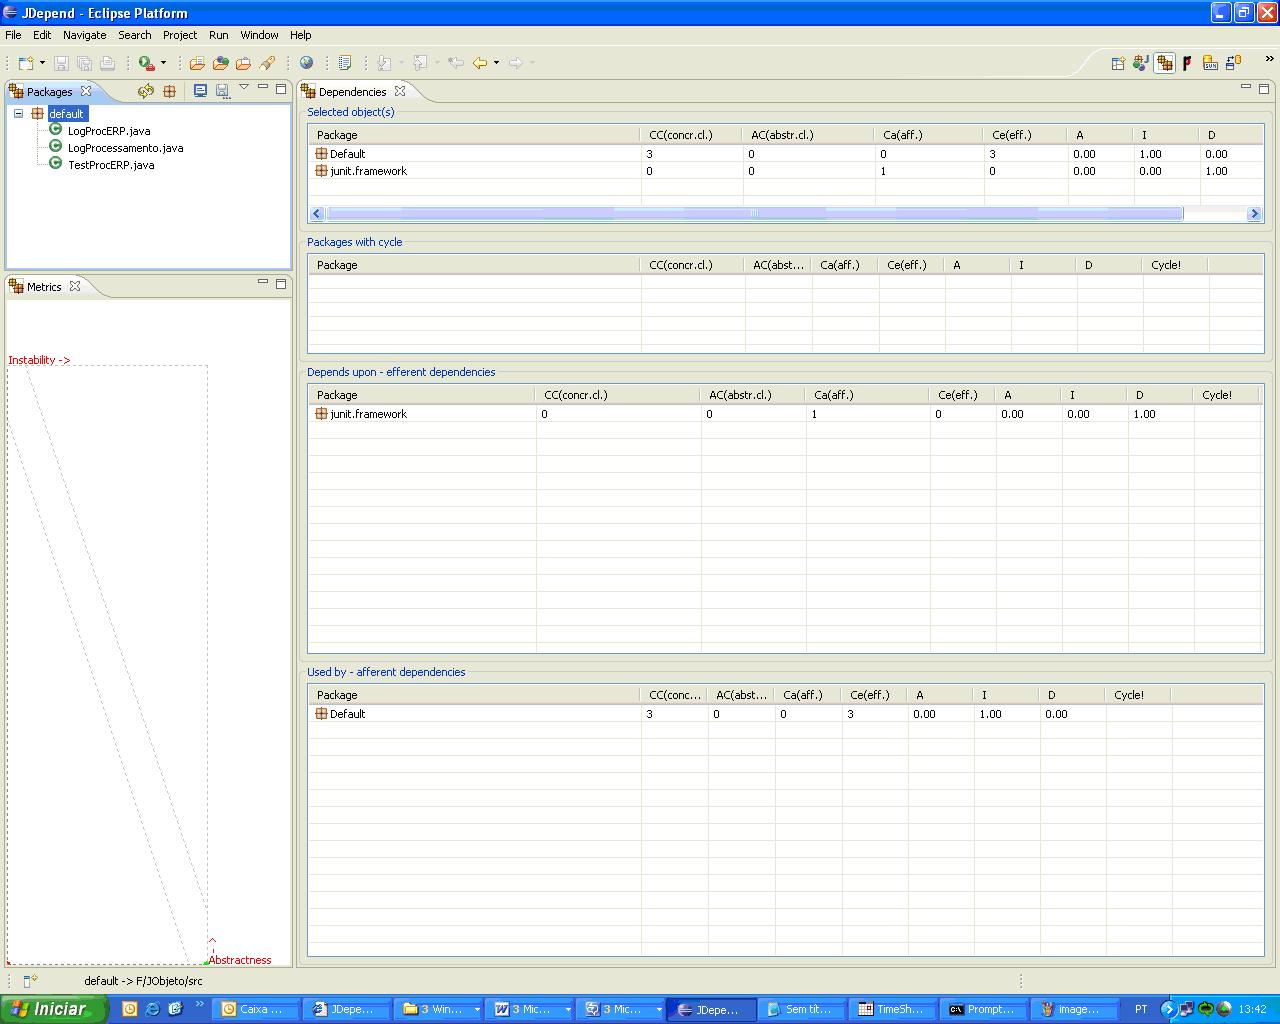Click the monitor icon in Packages toolbar
This screenshot has width=1280, height=1024.
pos(200,91)
